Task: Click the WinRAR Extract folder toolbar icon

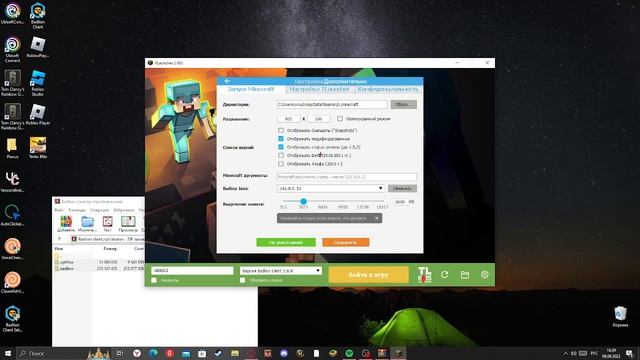Action: (87, 224)
